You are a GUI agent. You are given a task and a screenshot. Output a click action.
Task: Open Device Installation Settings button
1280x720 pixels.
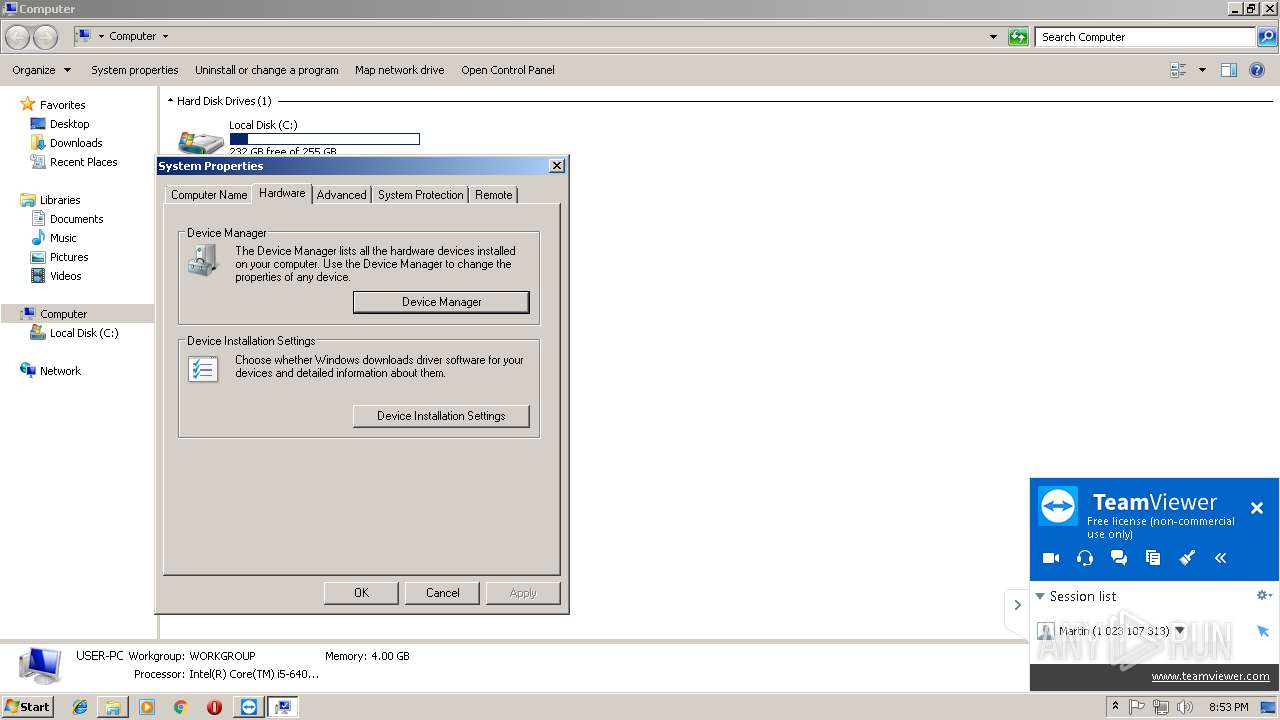[x=441, y=416]
